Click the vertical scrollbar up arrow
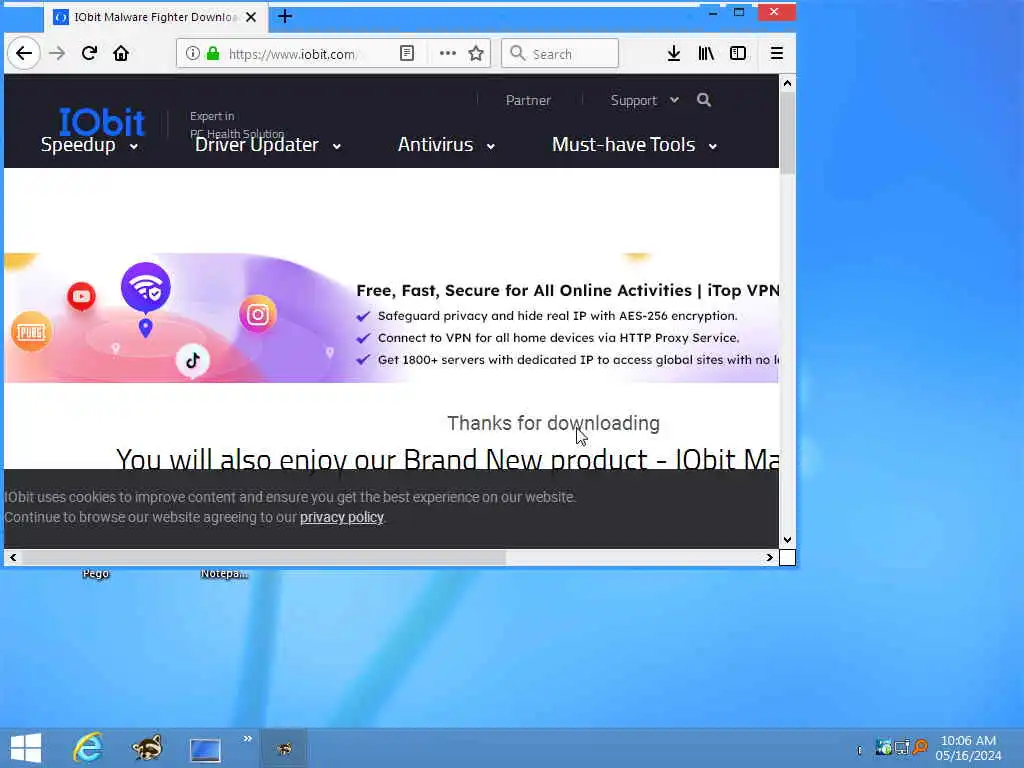 pyautogui.click(x=788, y=83)
